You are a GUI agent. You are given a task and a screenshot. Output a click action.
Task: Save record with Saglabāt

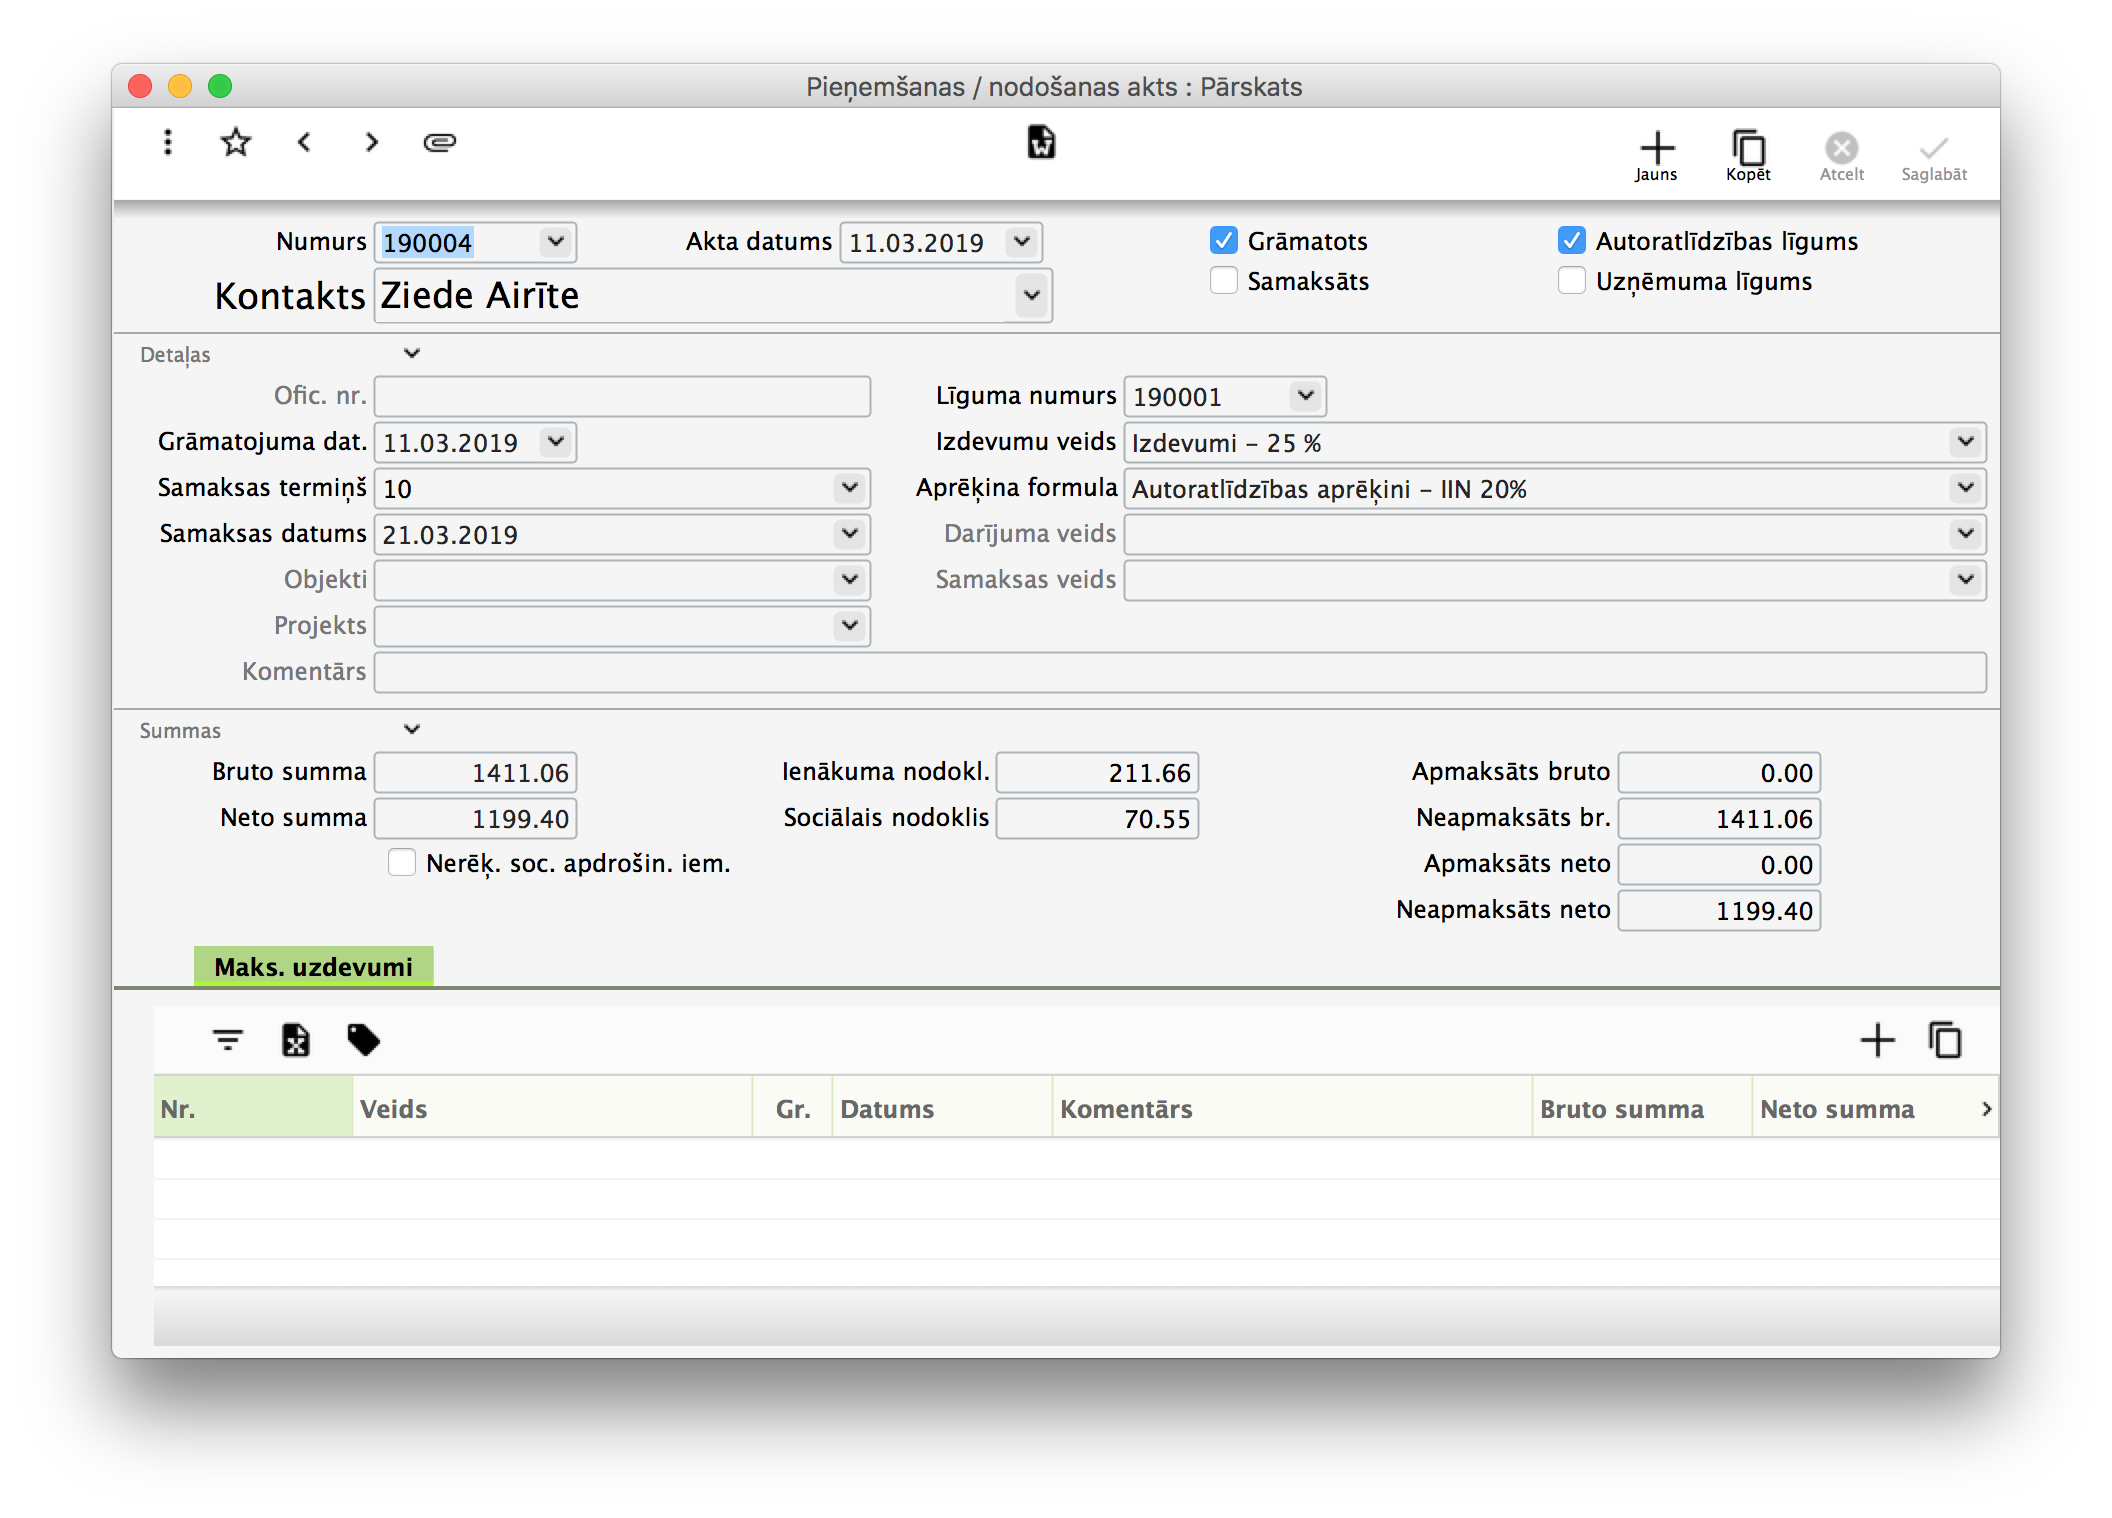[1934, 156]
